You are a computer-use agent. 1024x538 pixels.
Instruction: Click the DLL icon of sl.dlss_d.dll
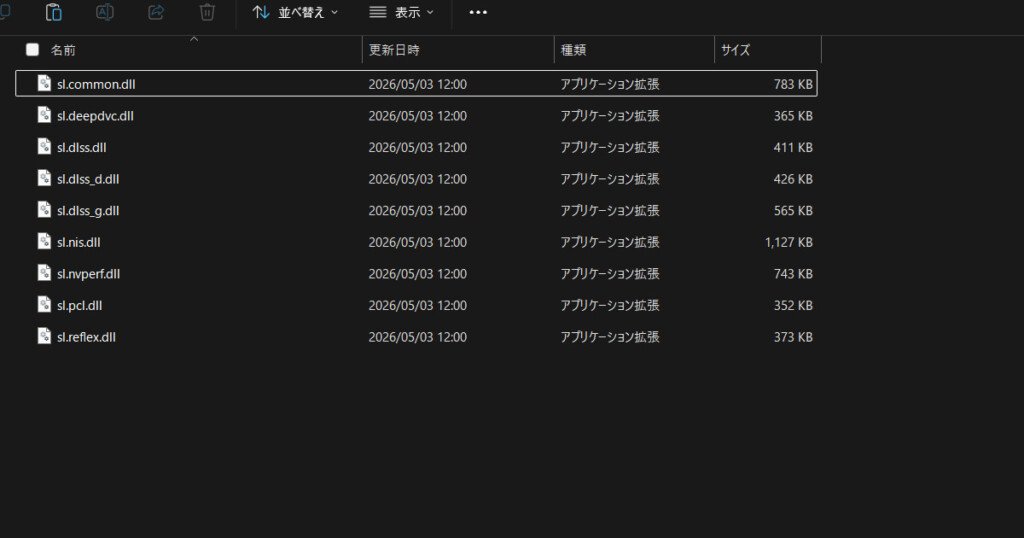tap(44, 178)
